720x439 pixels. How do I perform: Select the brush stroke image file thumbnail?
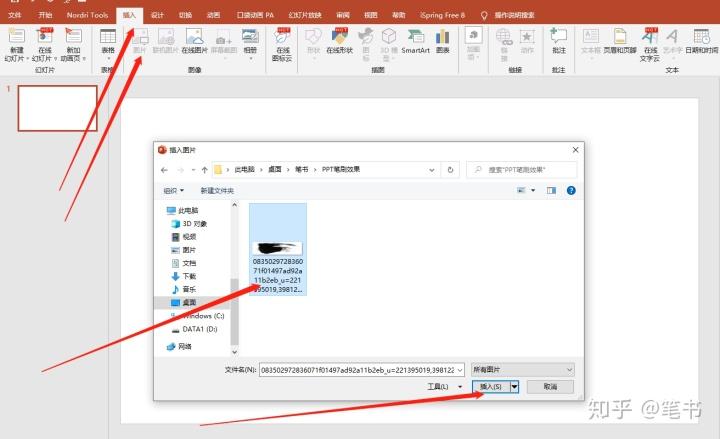coord(278,249)
